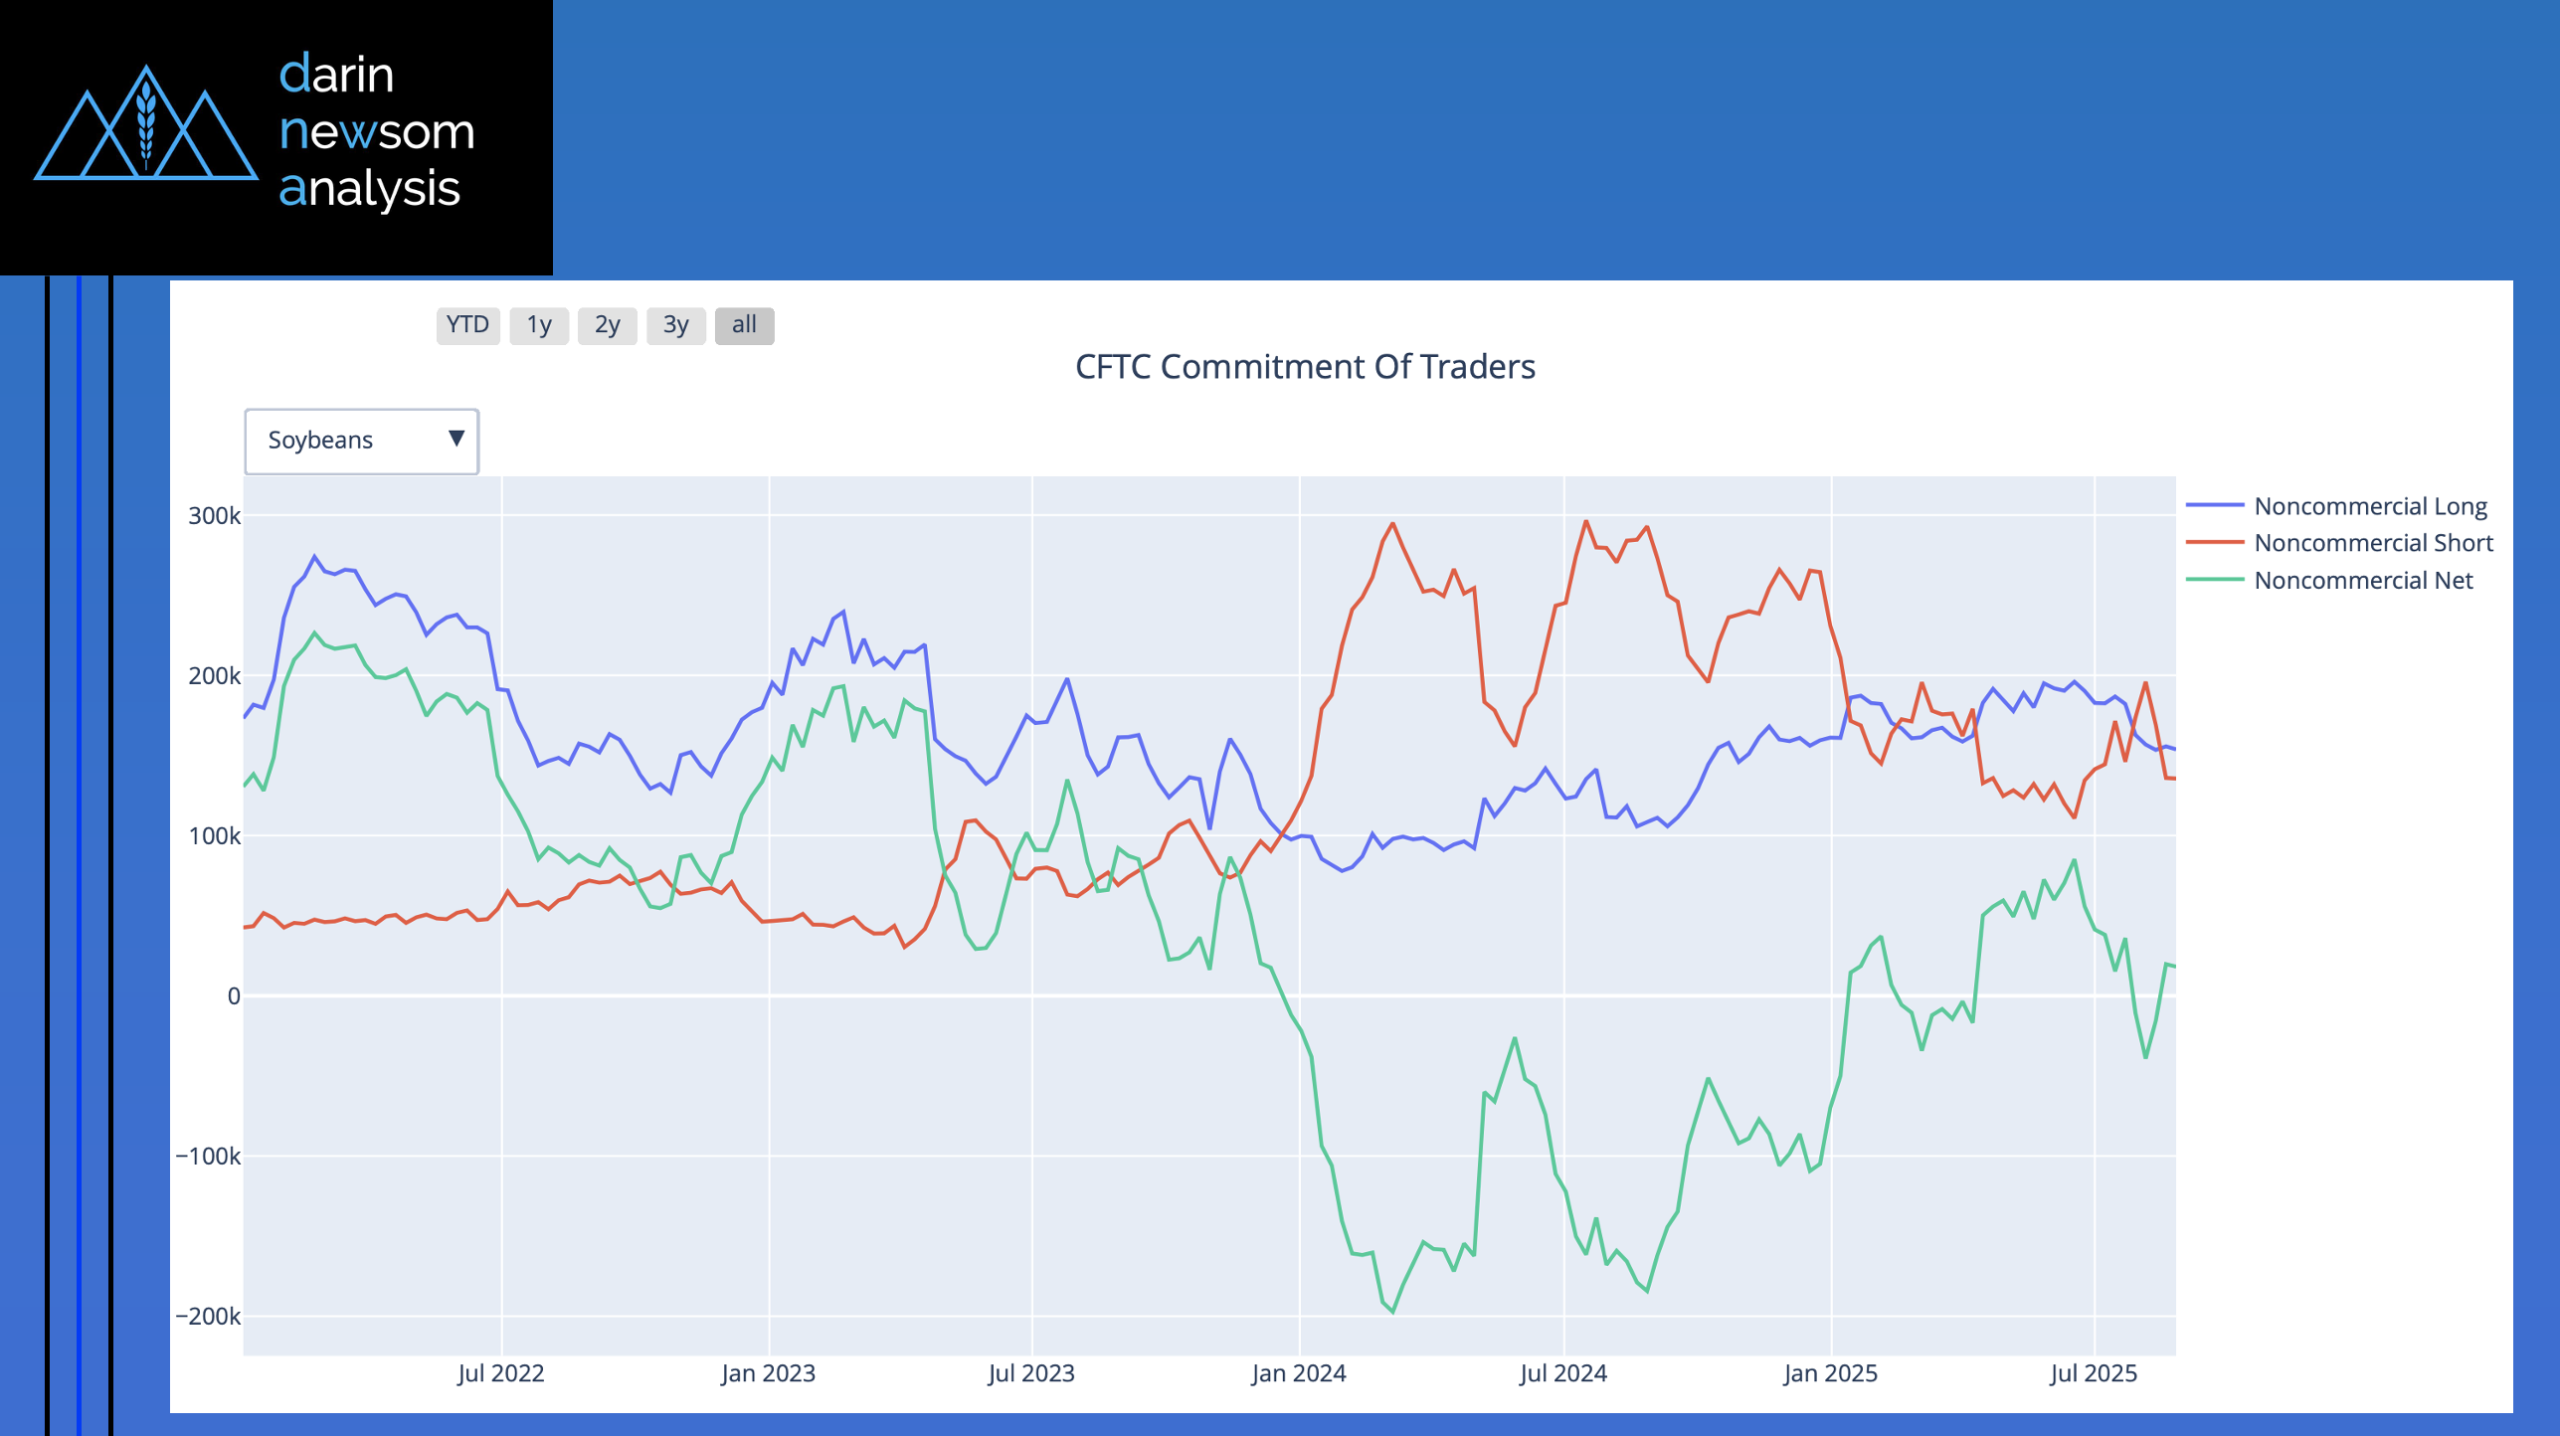Screen dimensions: 2560x1436
Task: Switch chart range to 1y
Action: tap(539, 325)
